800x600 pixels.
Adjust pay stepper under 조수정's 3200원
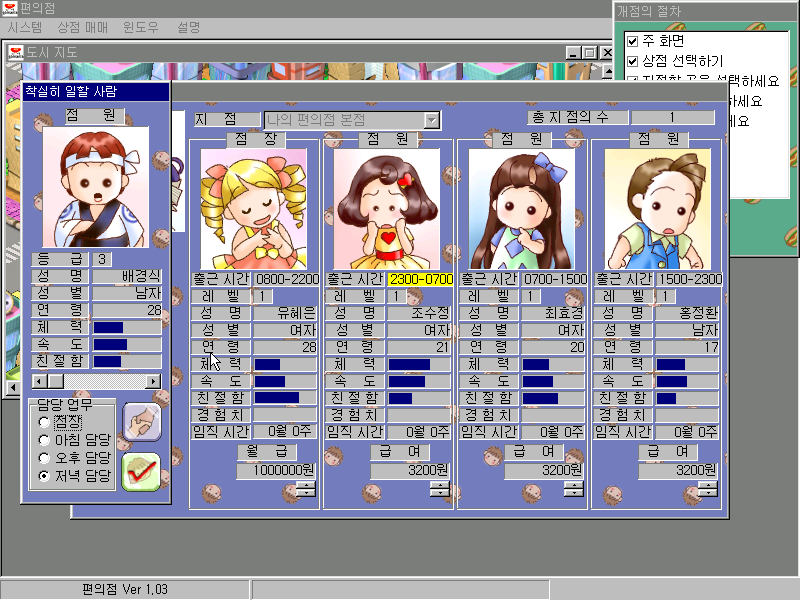coord(439,490)
